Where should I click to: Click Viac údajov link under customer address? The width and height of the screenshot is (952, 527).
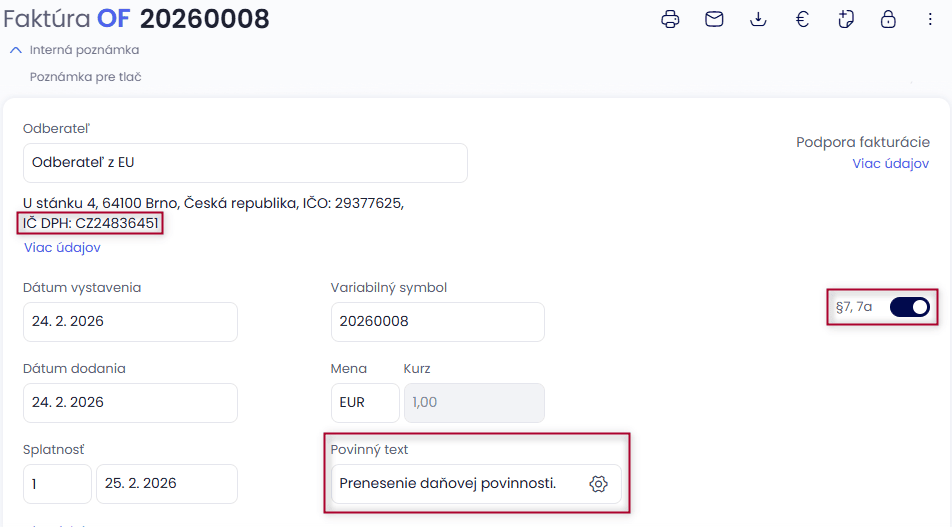62,248
